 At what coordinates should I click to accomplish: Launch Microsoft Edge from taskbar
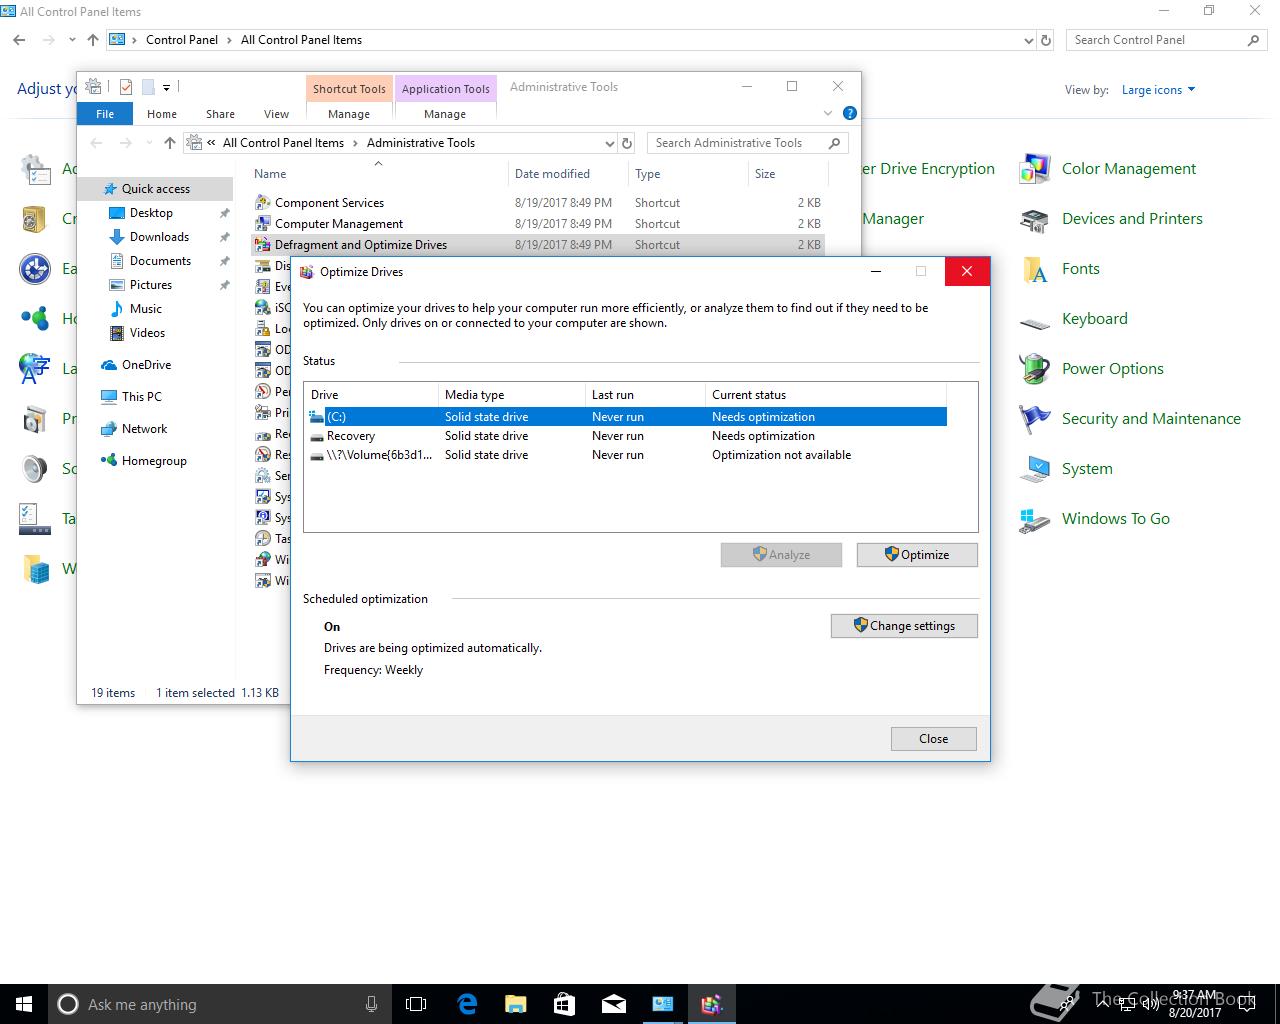pyautogui.click(x=467, y=1004)
